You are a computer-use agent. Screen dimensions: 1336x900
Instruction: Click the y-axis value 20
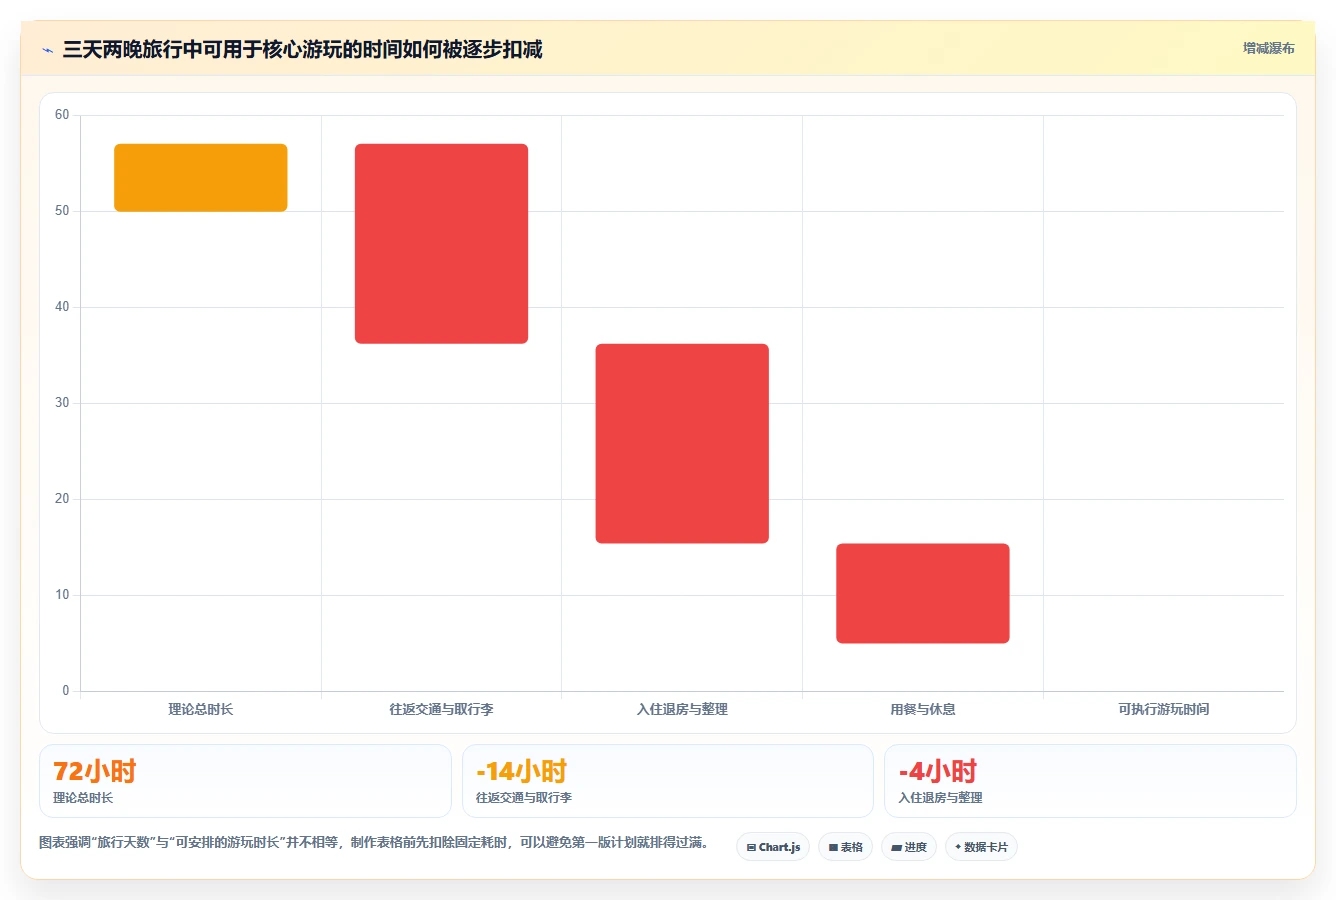click(x=62, y=499)
